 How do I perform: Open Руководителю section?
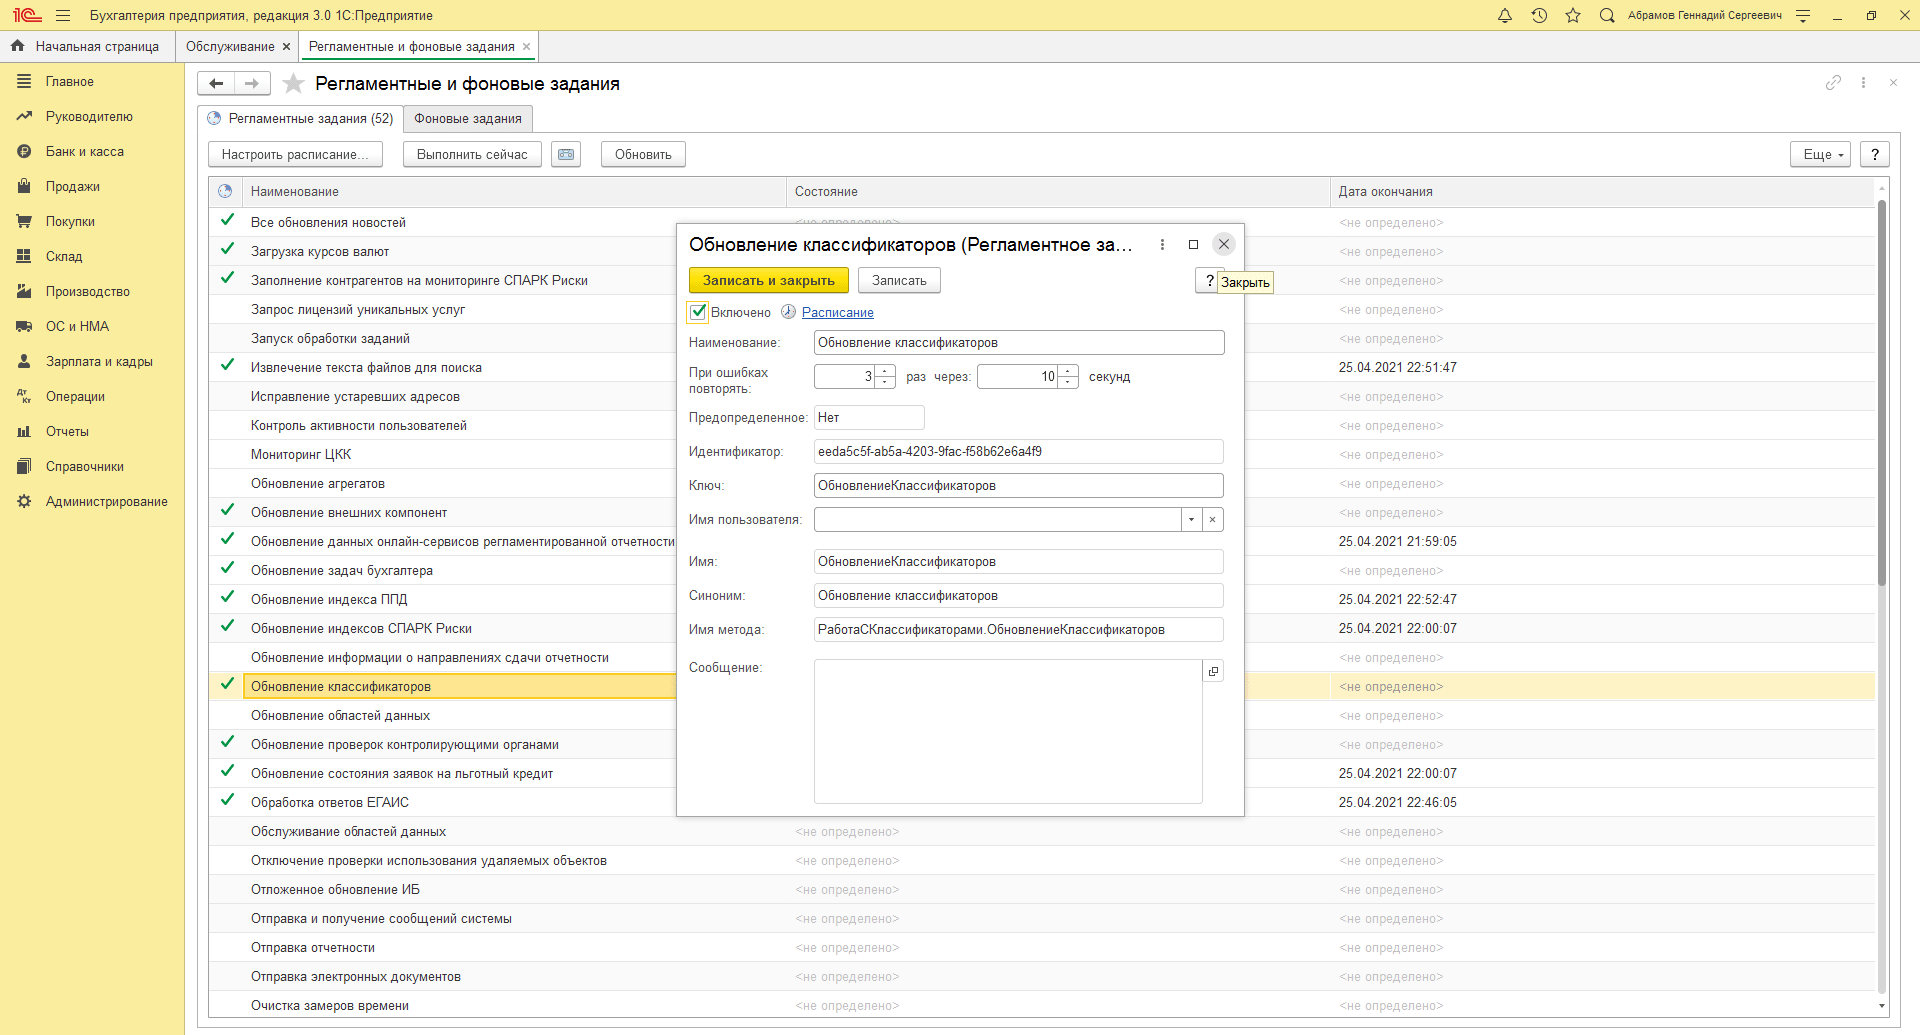click(x=89, y=117)
